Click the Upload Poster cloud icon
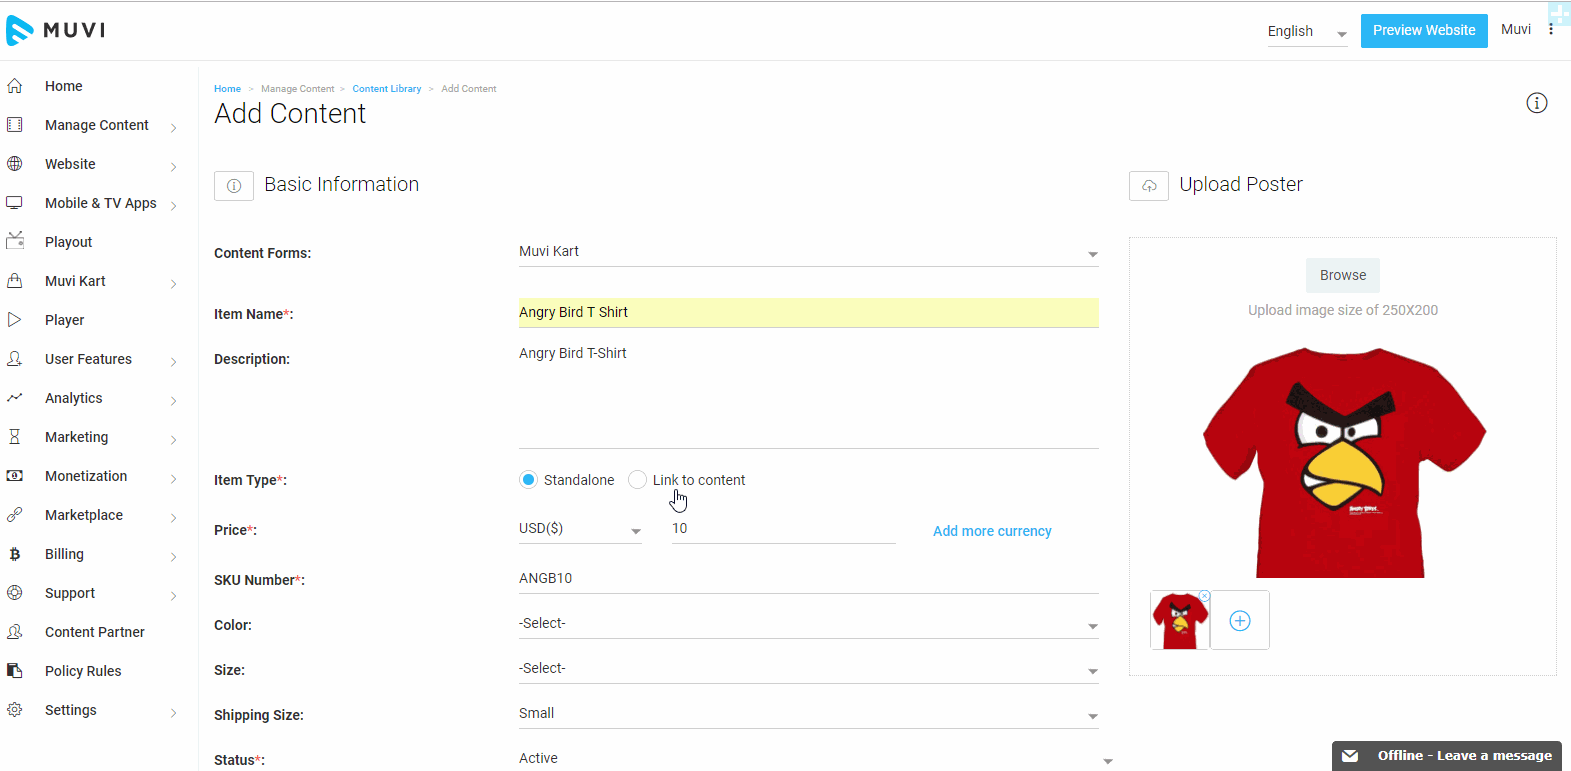Image resolution: width=1571 pixels, height=771 pixels. (x=1149, y=186)
